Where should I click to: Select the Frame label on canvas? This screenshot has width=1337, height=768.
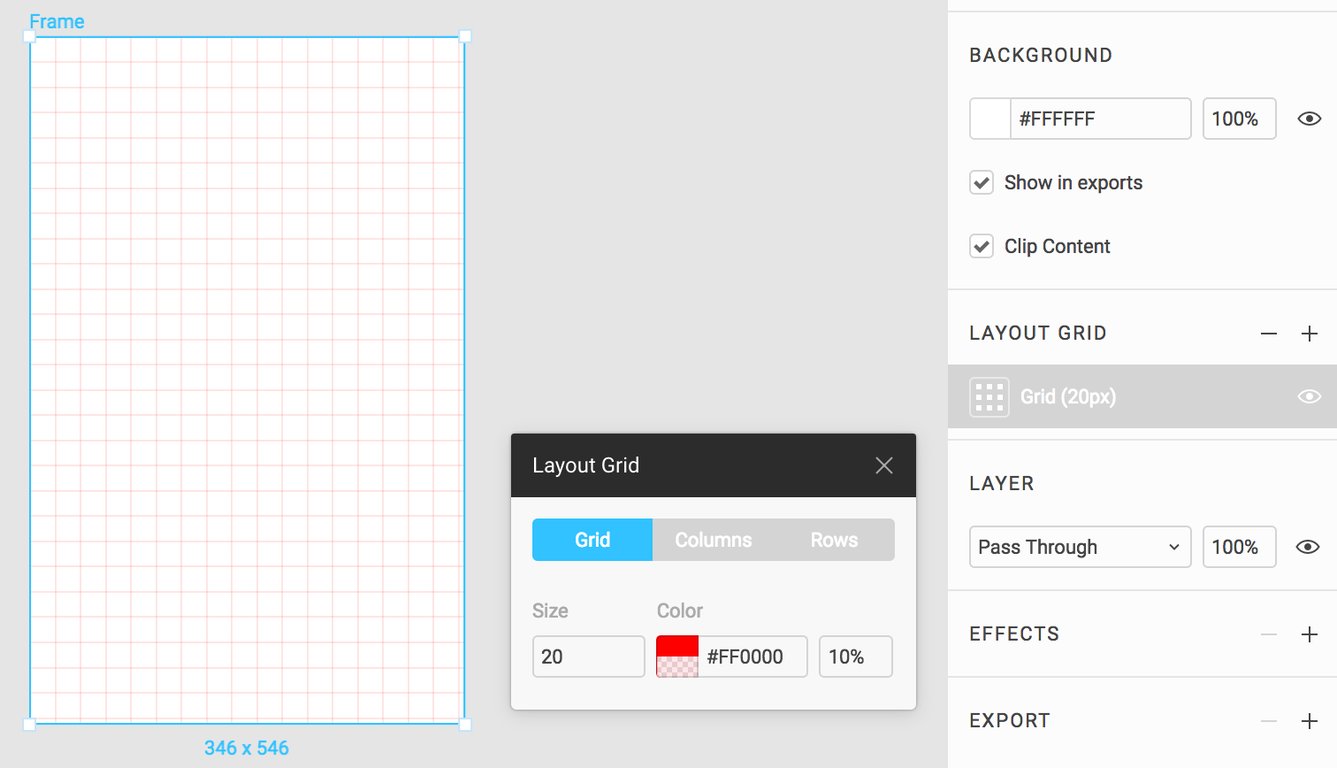click(57, 21)
